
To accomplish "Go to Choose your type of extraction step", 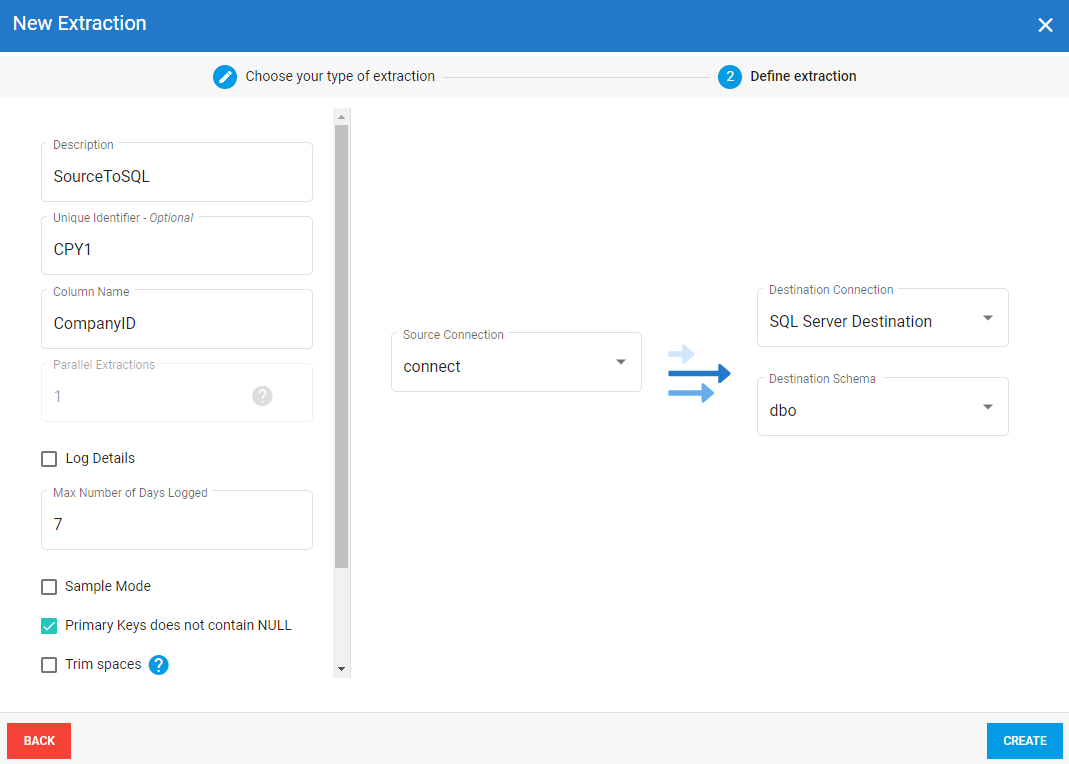I will pos(339,76).
